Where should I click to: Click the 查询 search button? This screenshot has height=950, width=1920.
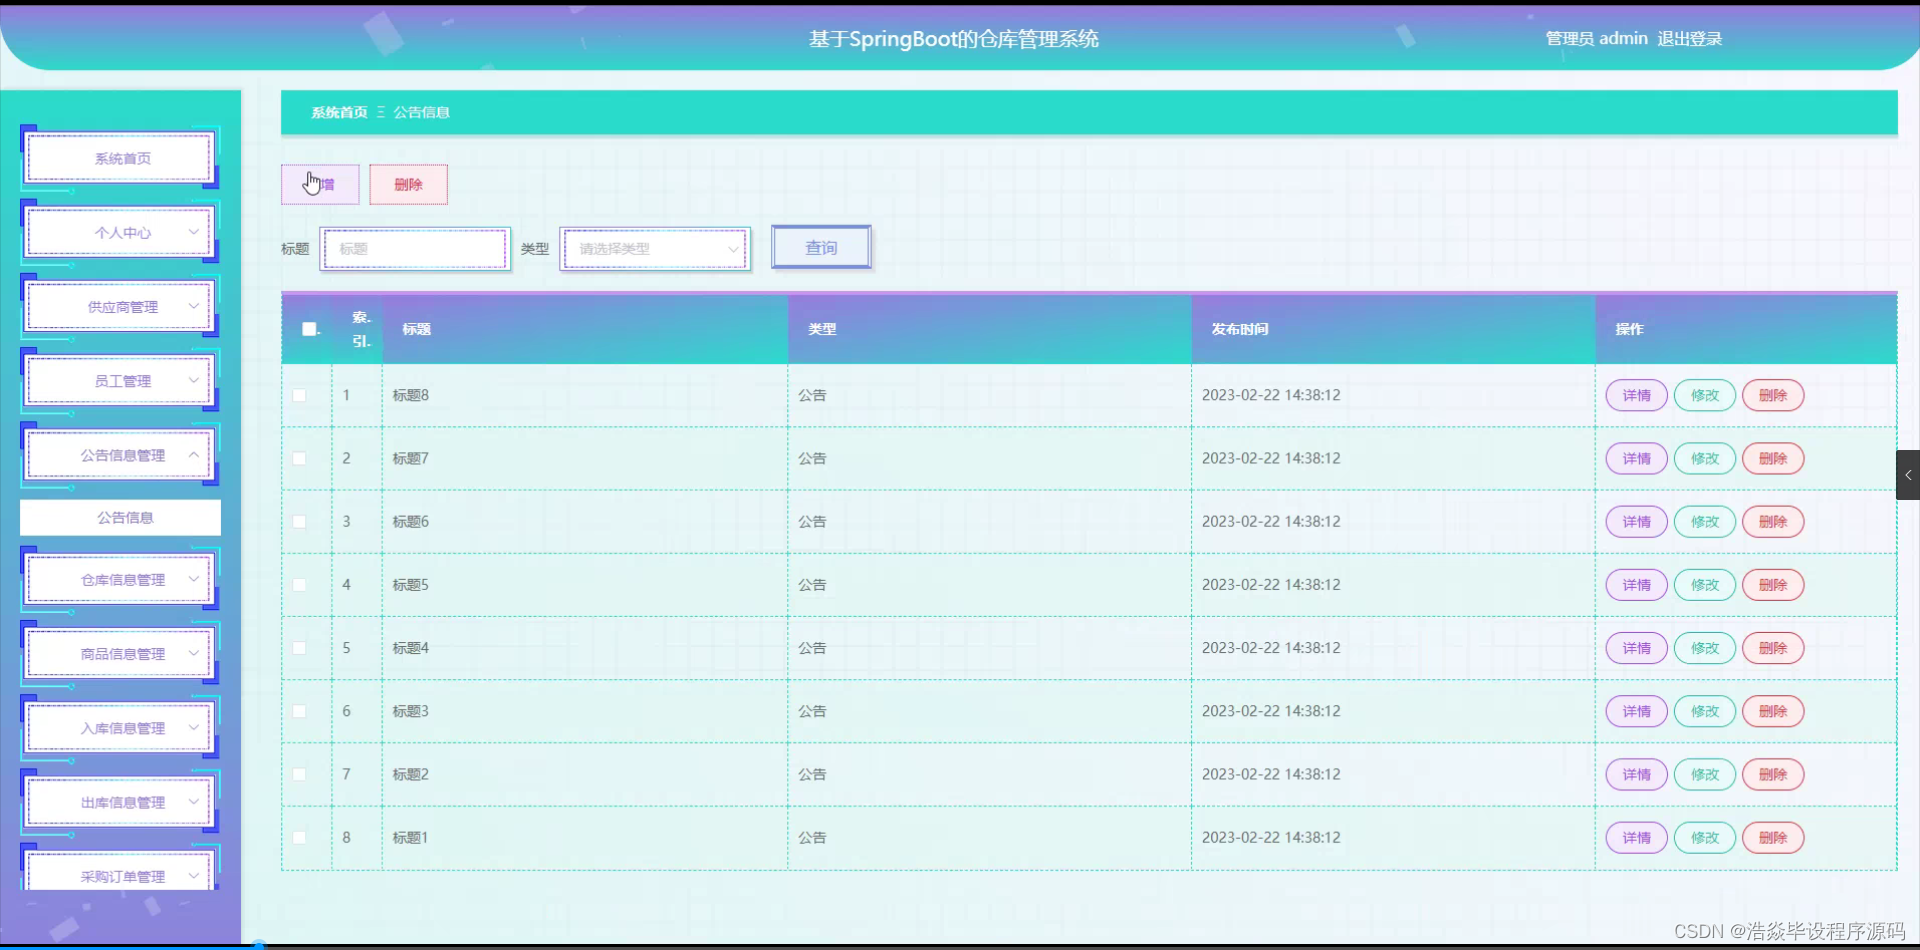coord(820,247)
